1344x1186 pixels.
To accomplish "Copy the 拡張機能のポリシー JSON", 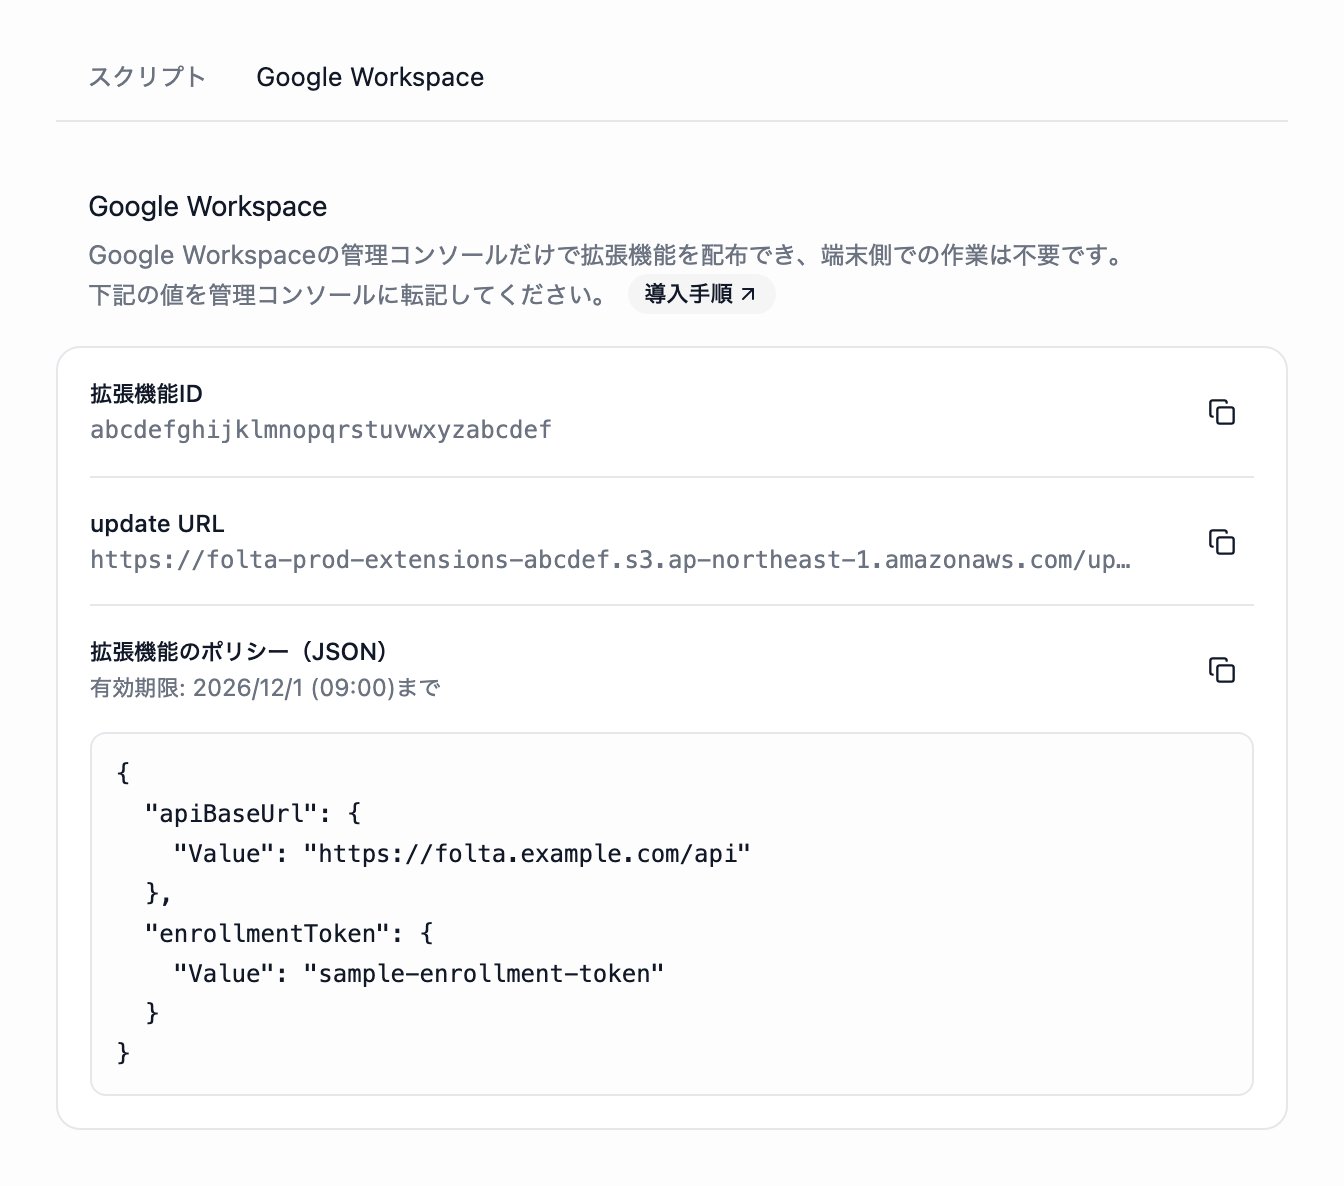I will [x=1222, y=670].
